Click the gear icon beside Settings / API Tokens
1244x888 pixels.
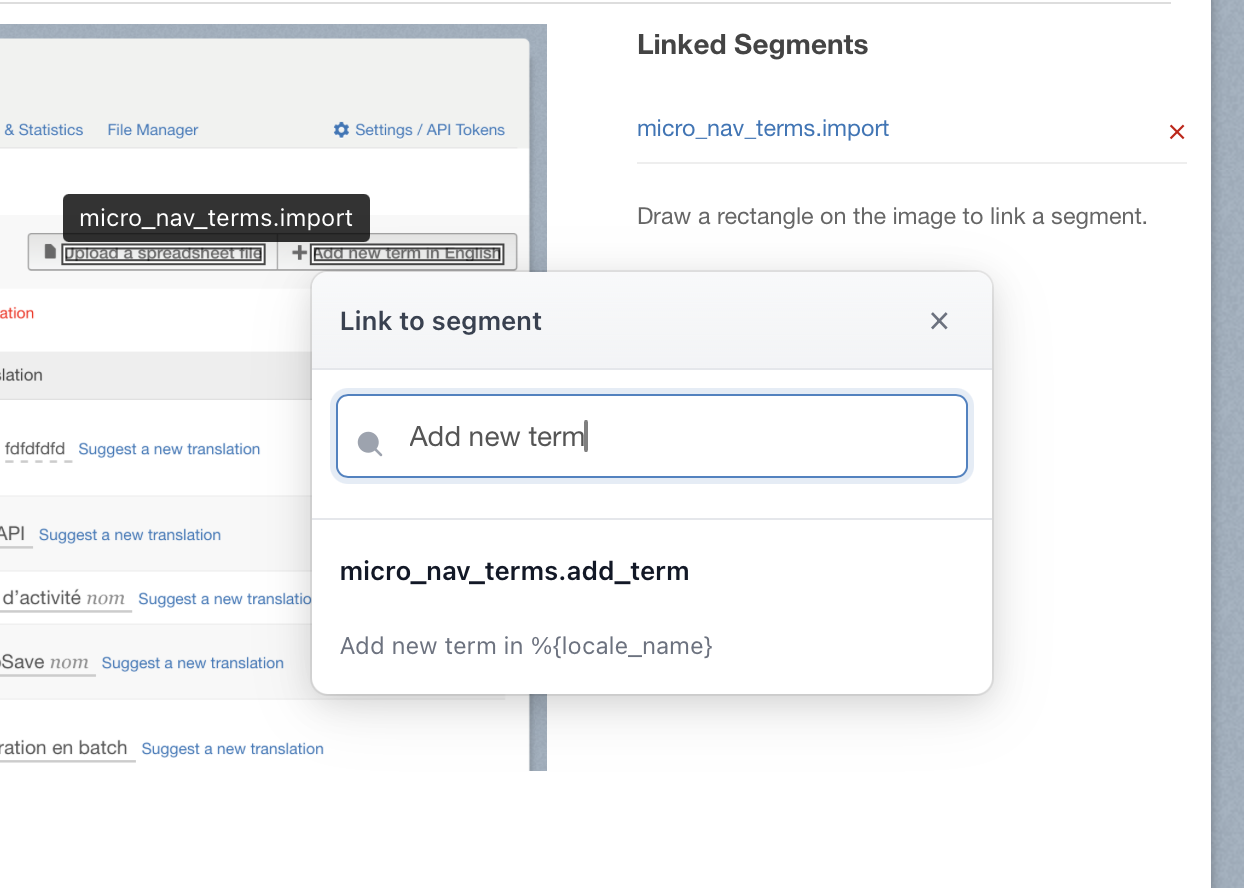tap(342, 130)
